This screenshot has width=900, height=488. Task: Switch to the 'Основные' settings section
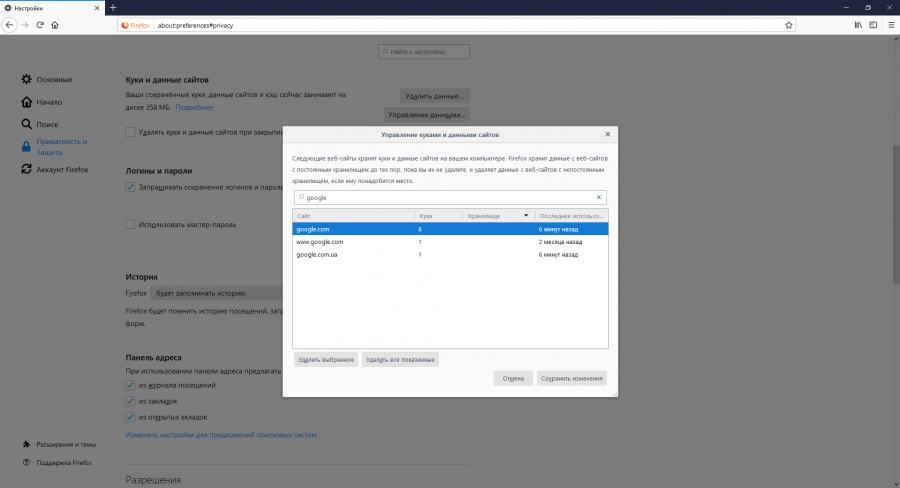(x=54, y=79)
